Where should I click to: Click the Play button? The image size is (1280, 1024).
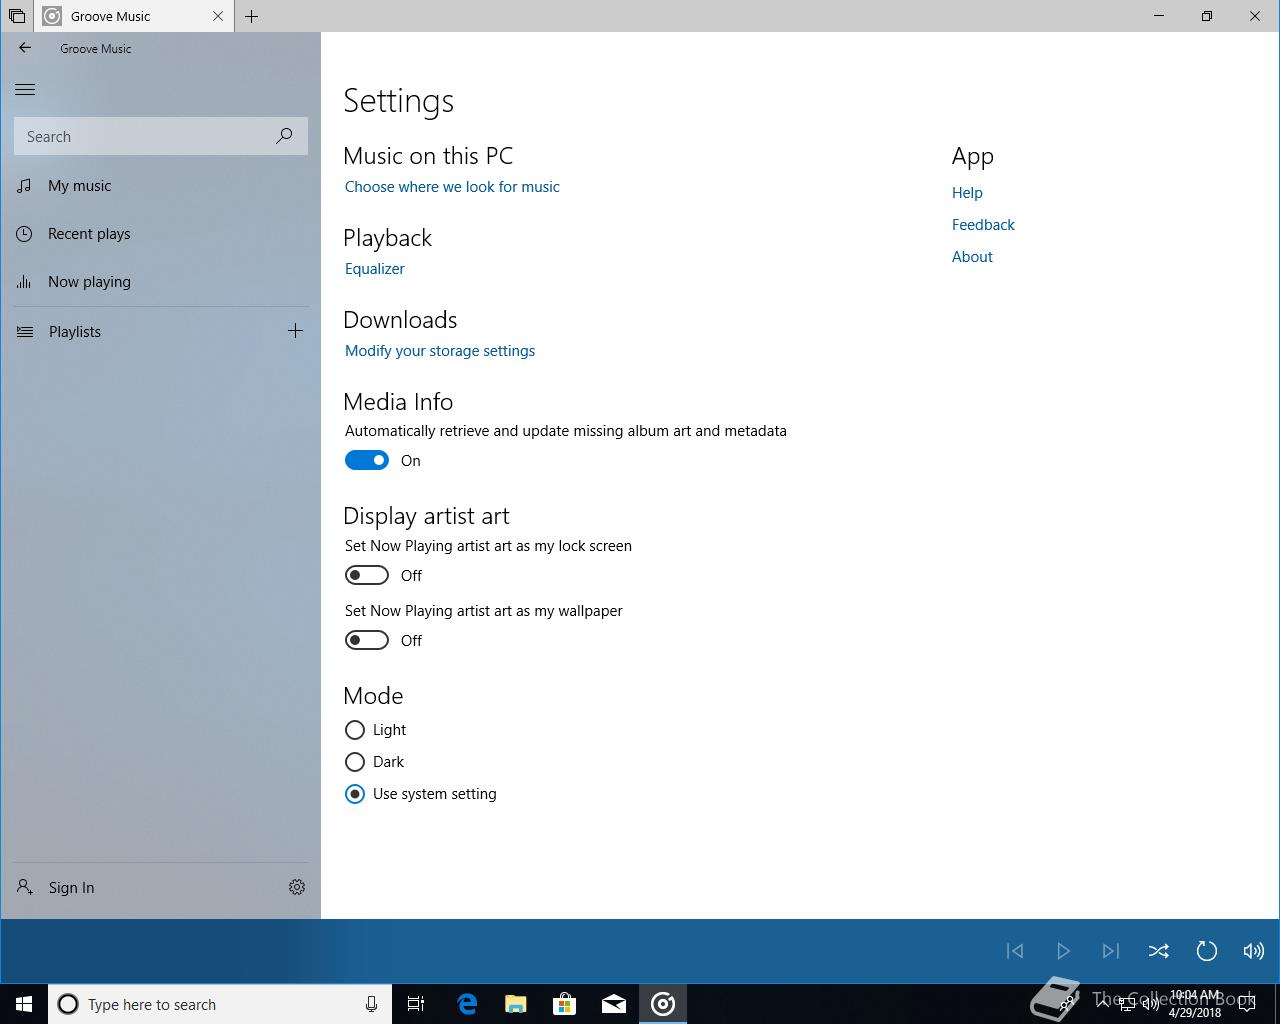tap(1063, 951)
